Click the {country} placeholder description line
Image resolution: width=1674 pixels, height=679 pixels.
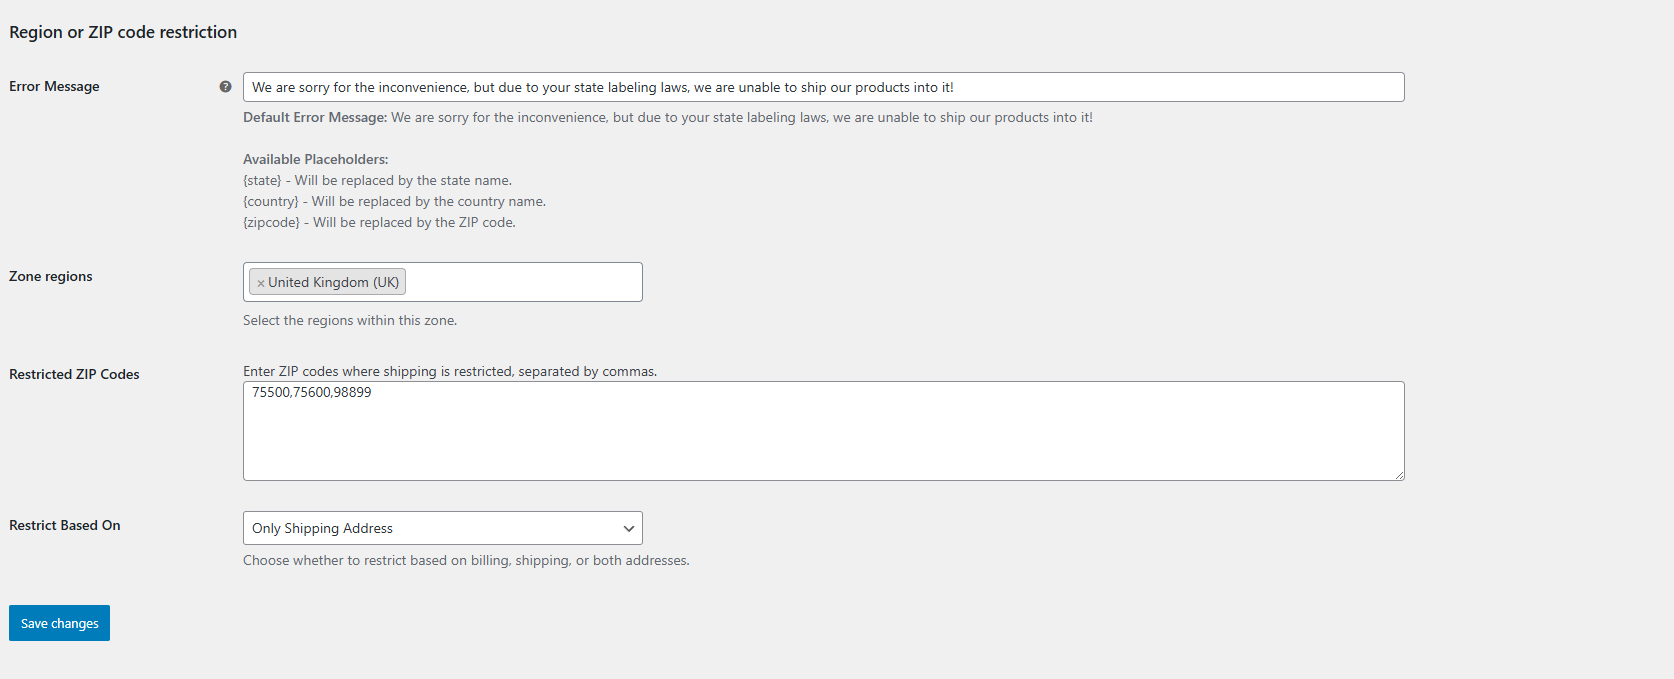click(394, 202)
